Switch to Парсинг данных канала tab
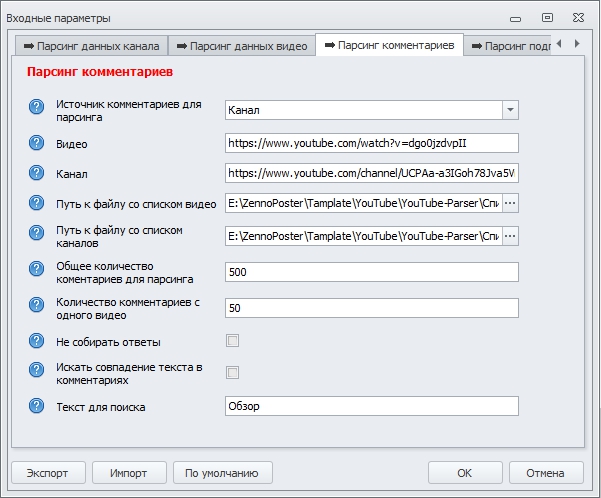Image resolution: width=601 pixels, height=498 pixels. [90, 46]
